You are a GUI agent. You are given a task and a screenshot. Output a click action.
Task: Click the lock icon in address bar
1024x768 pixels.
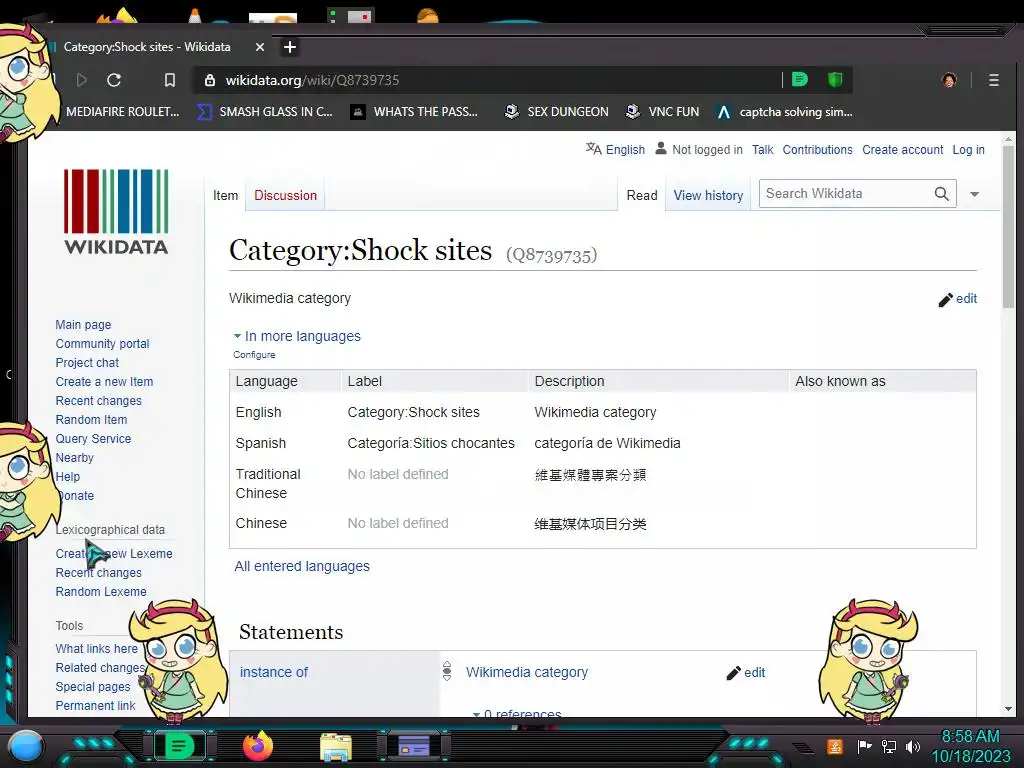(210, 80)
